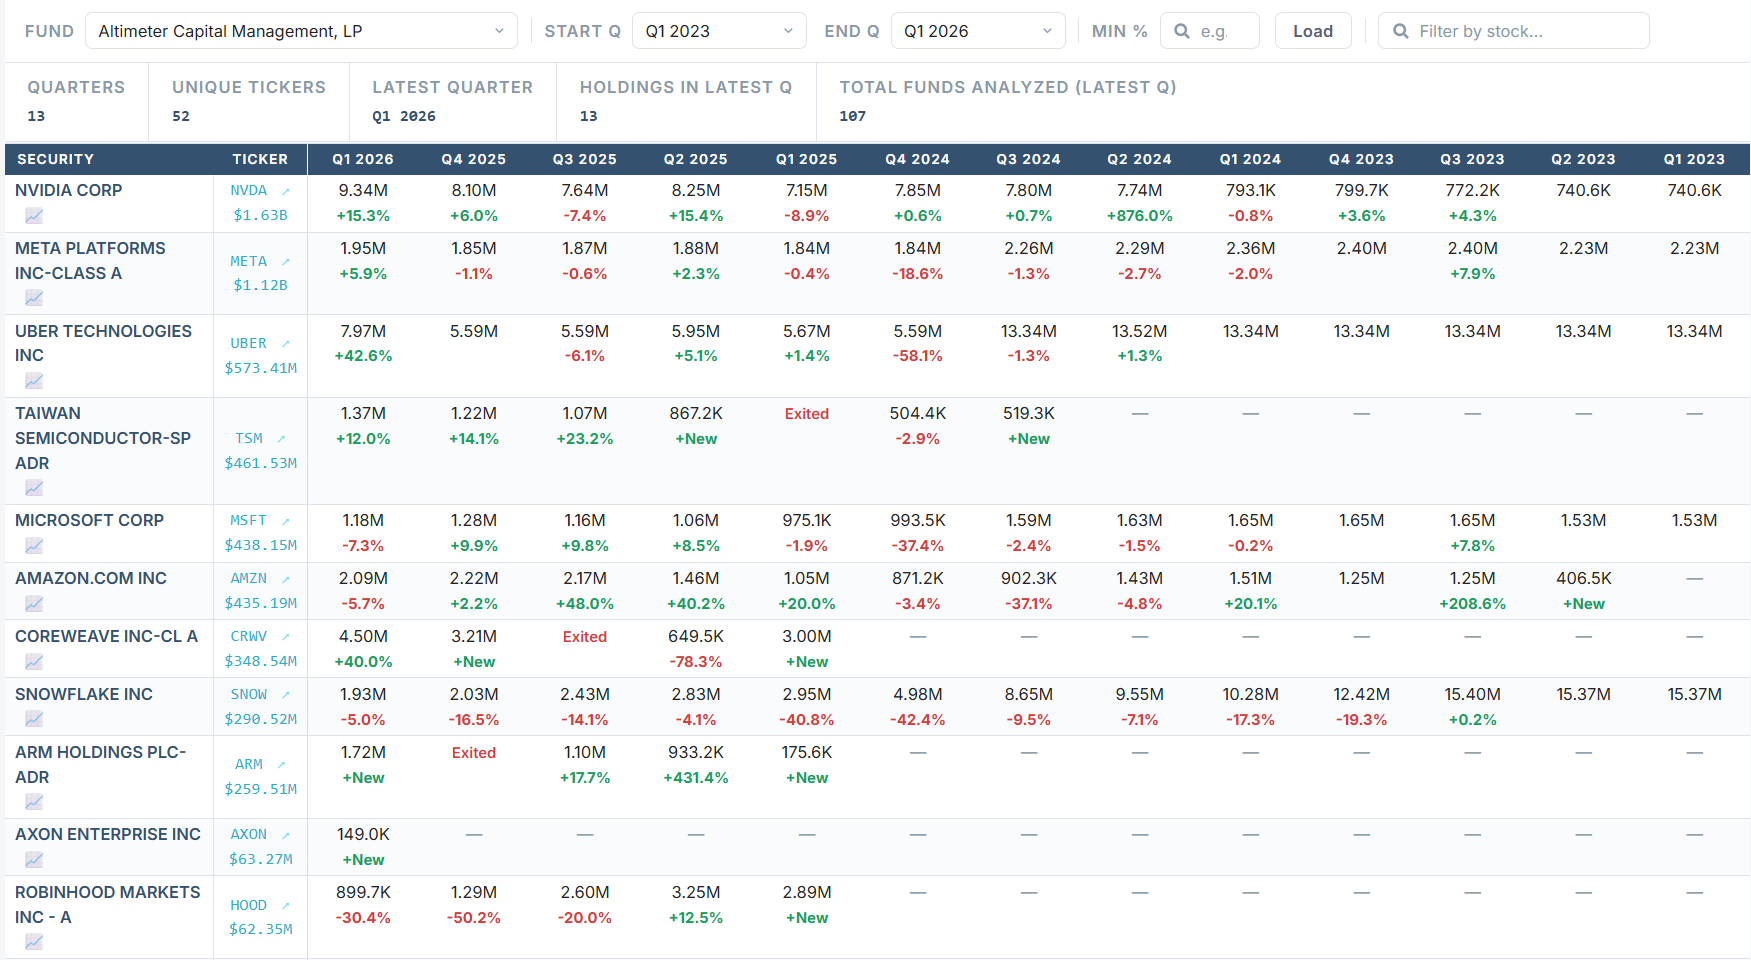Click external link arrow beside AXON

pyautogui.click(x=286, y=835)
